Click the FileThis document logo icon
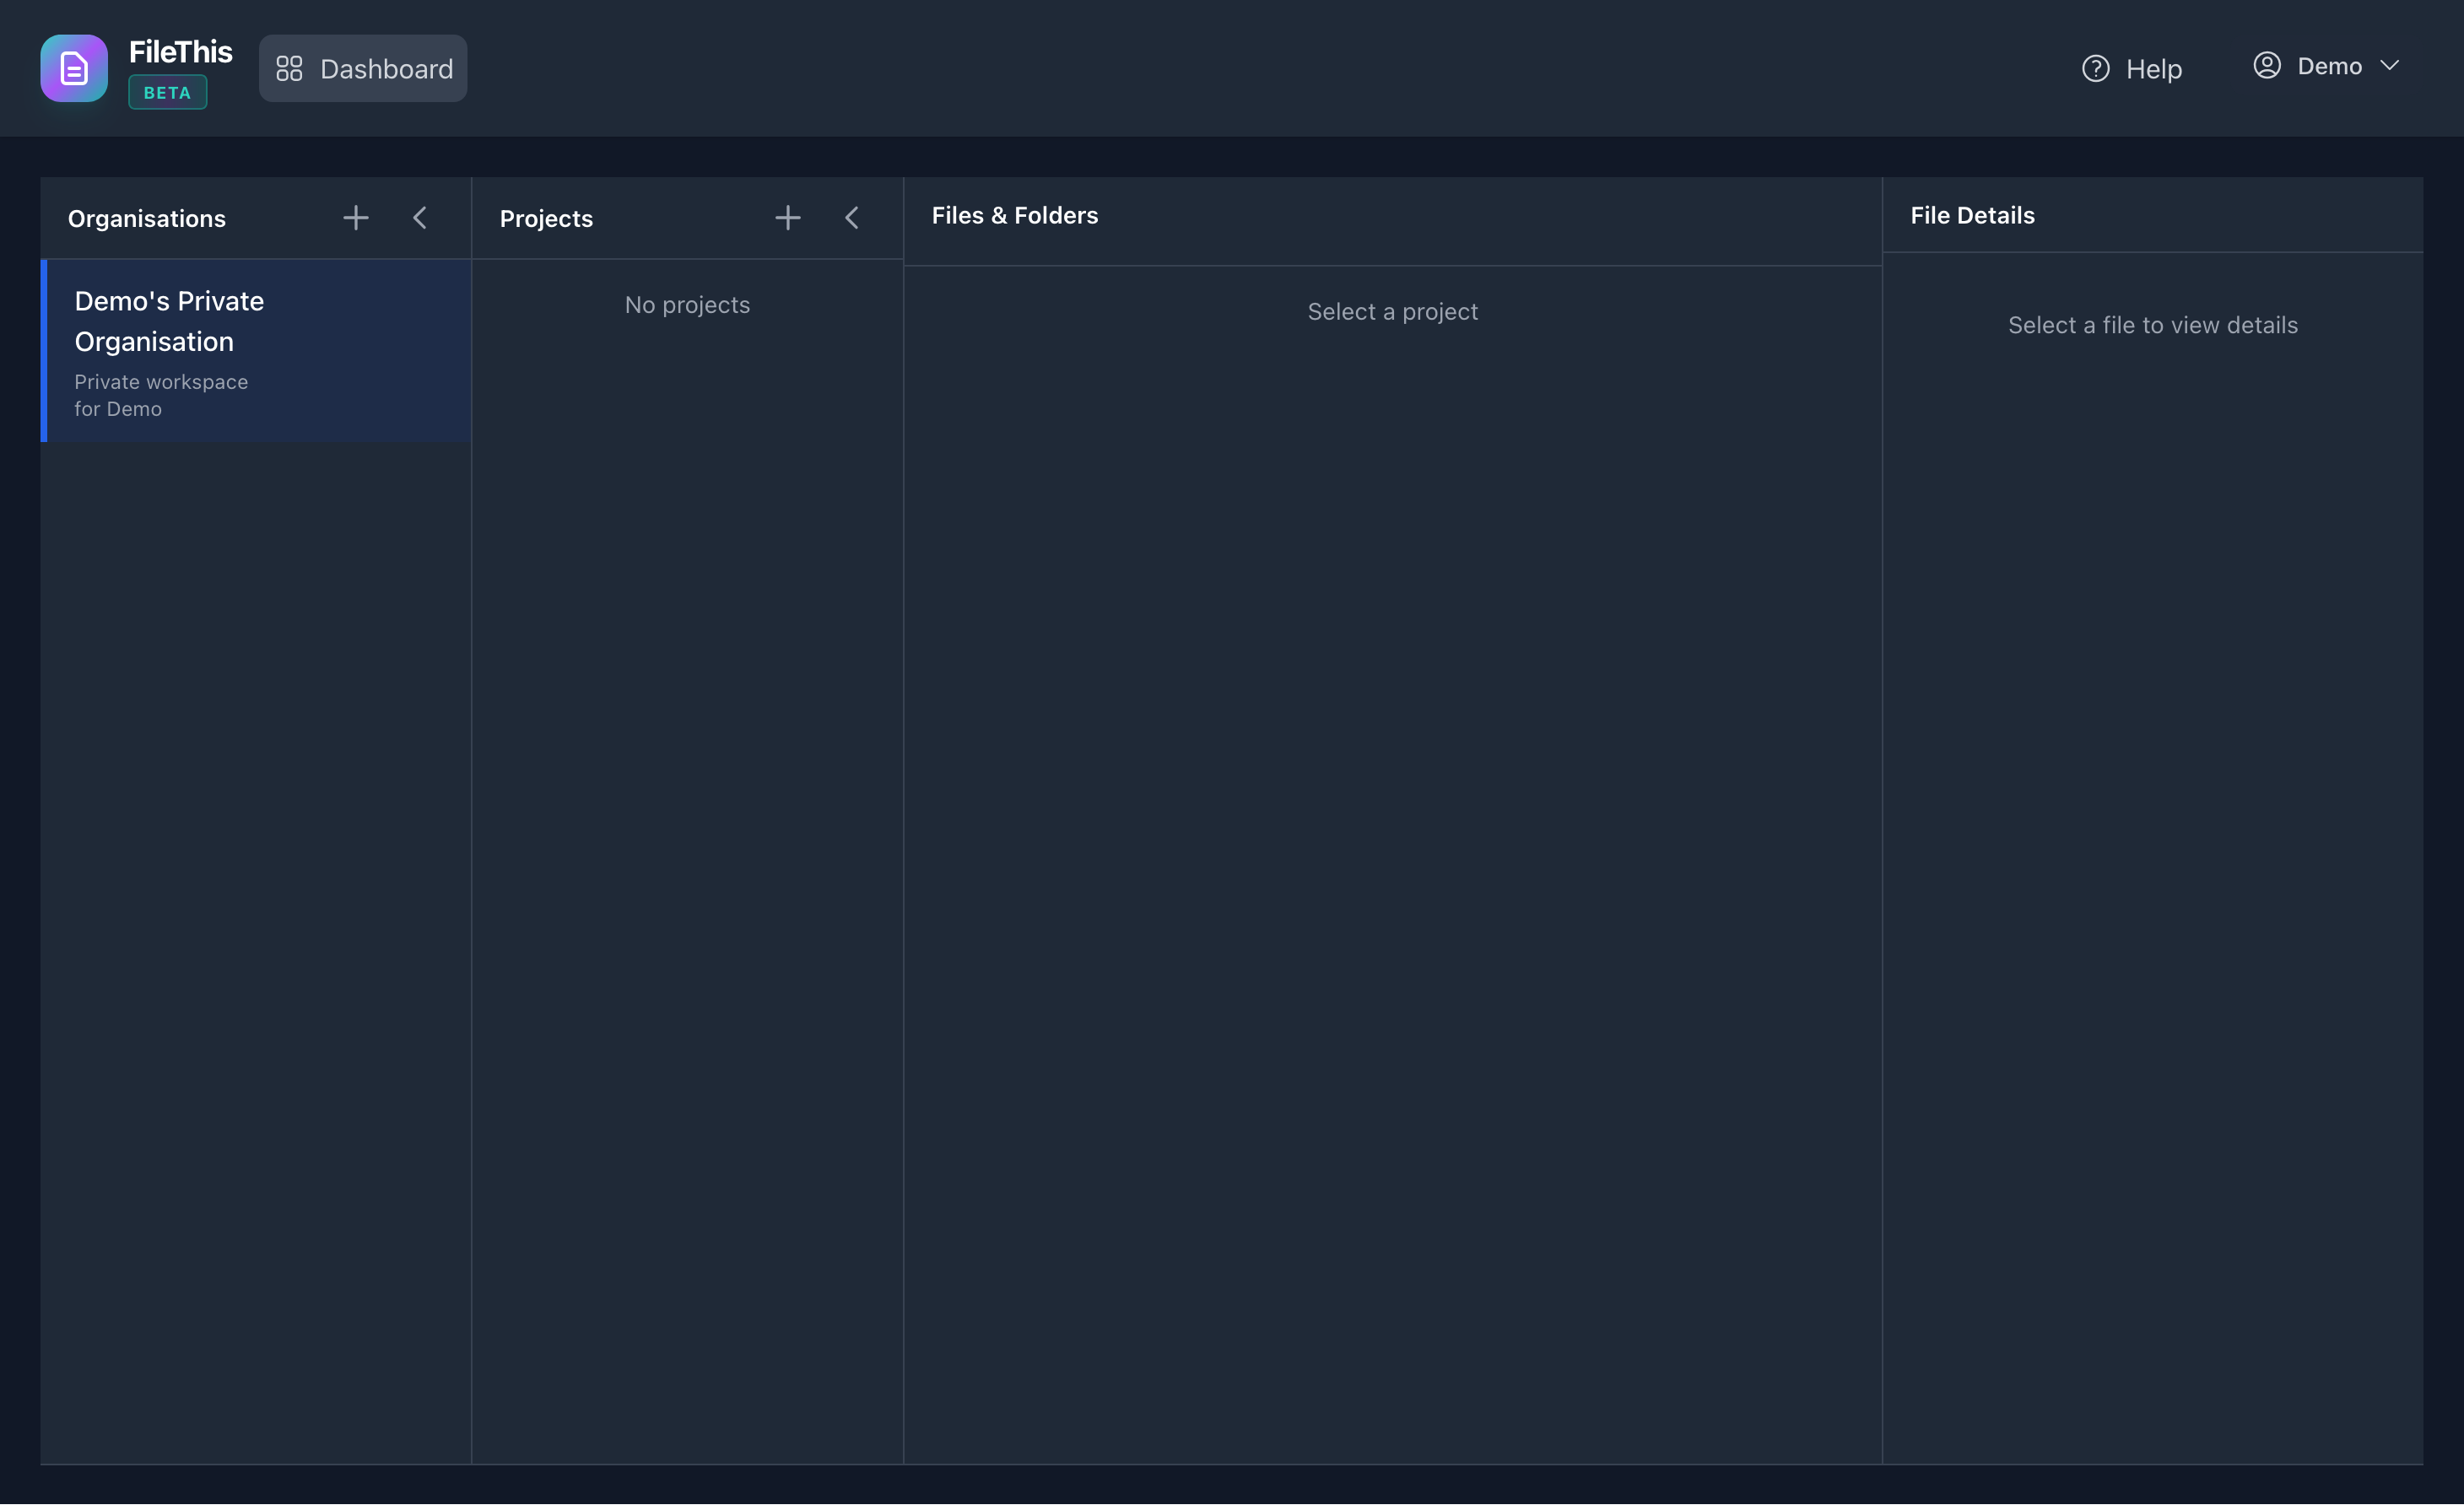The image size is (2464, 1505). (73, 68)
